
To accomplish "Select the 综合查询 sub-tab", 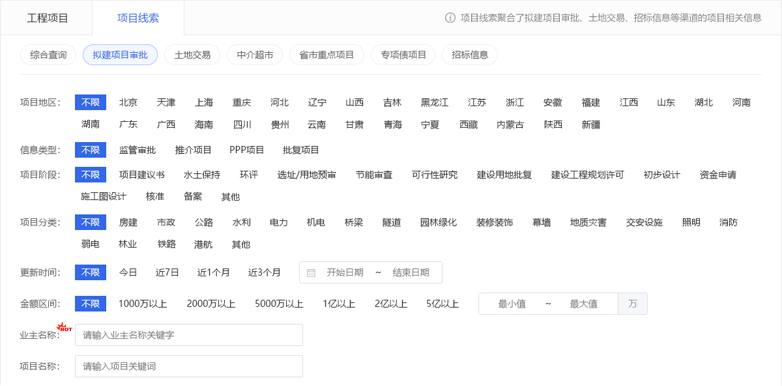I will [x=48, y=55].
